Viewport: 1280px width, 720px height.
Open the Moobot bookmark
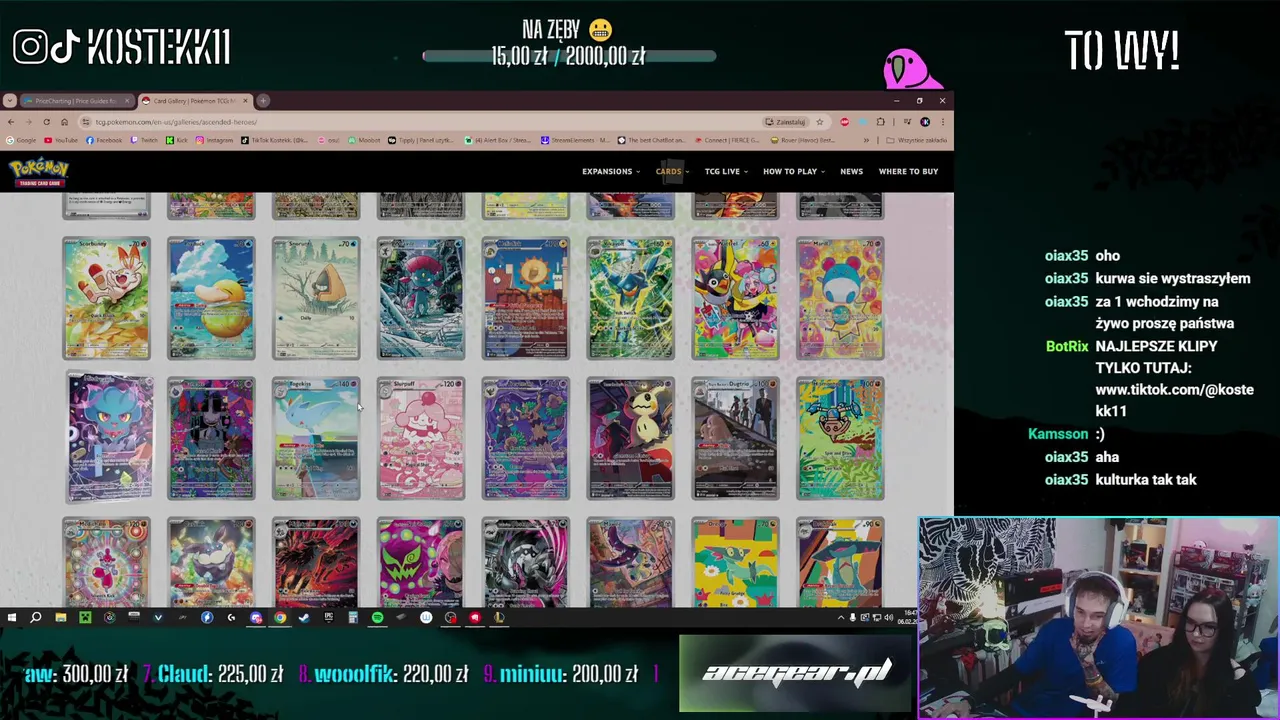(364, 140)
